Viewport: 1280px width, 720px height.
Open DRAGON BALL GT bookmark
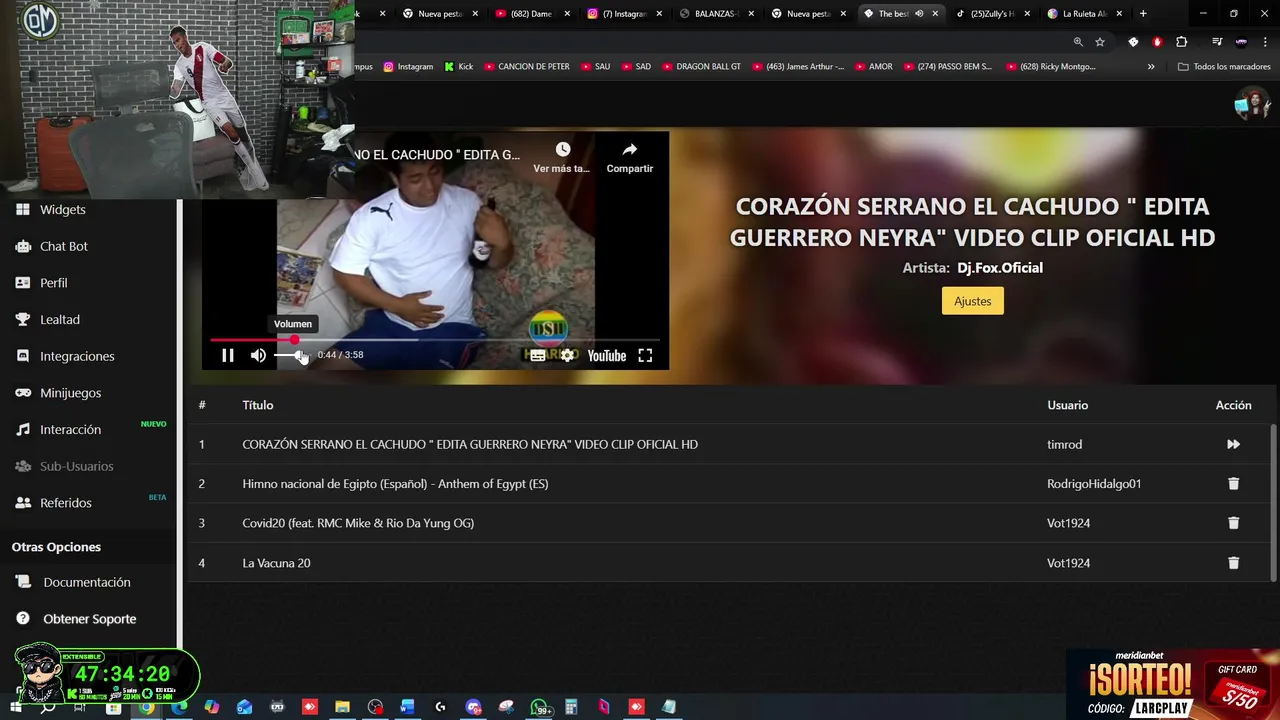[701, 67]
